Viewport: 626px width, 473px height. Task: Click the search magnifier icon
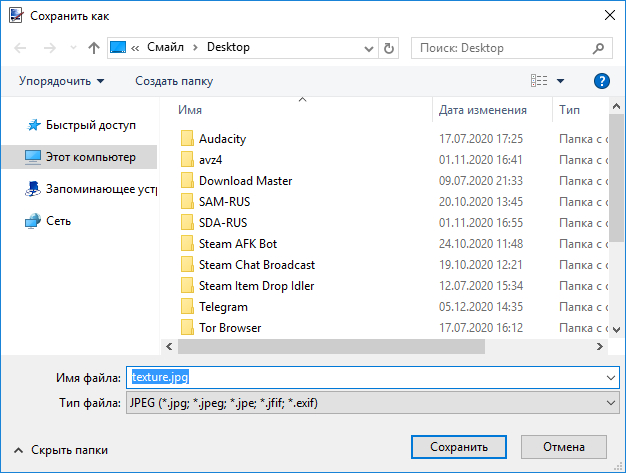[x=599, y=47]
